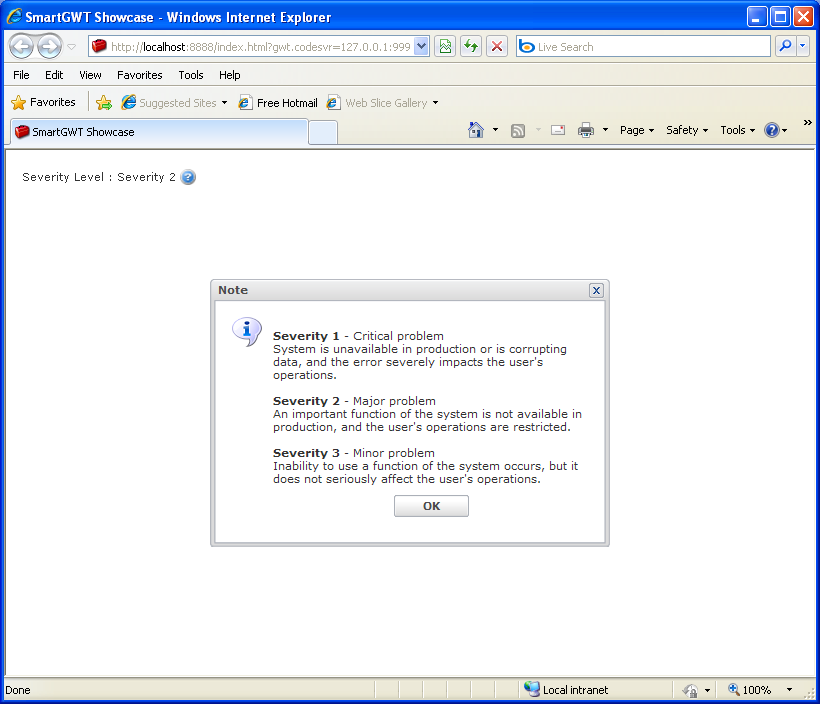Viewport: 820px width, 704px height.
Task: Open Suggested Sites link
Action: click(x=175, y=103)
